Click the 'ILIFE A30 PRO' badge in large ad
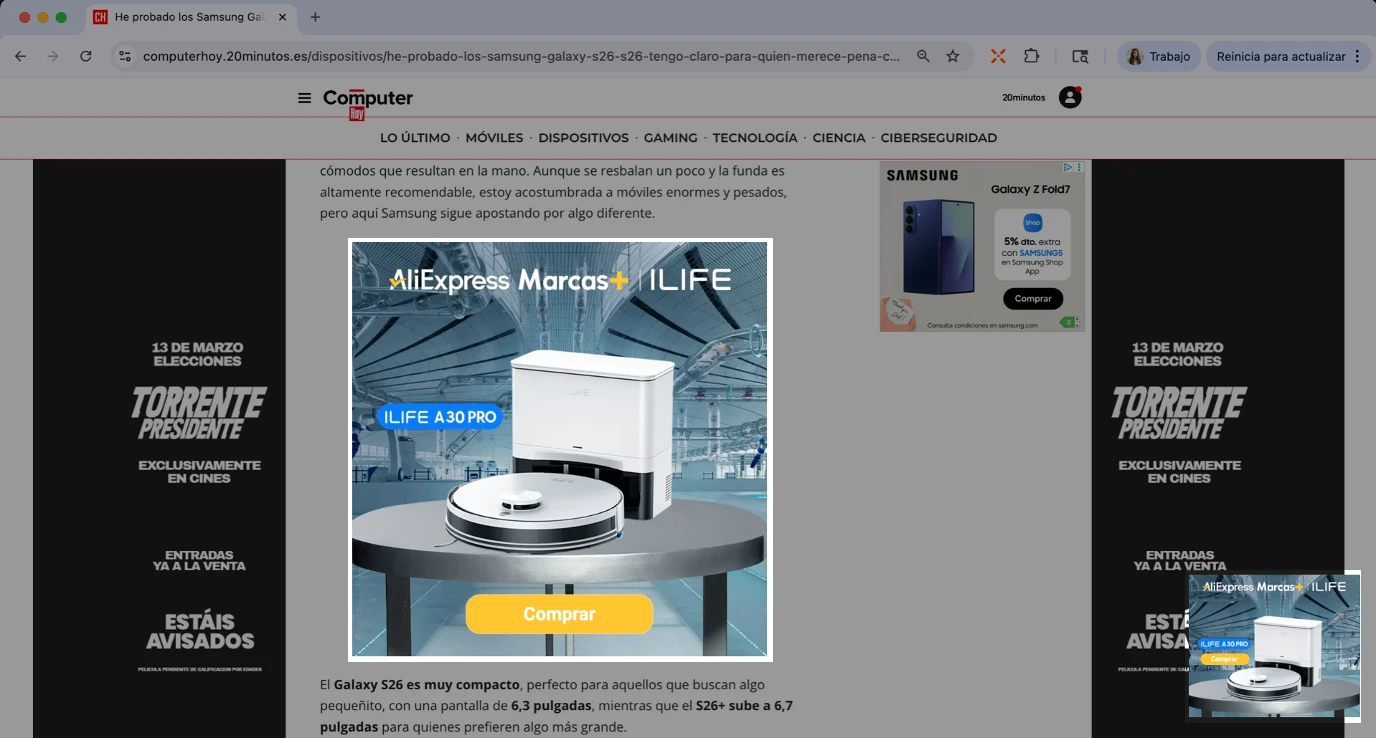The image size is (1376, 738). pyautogui.click(x=438, y=417)
